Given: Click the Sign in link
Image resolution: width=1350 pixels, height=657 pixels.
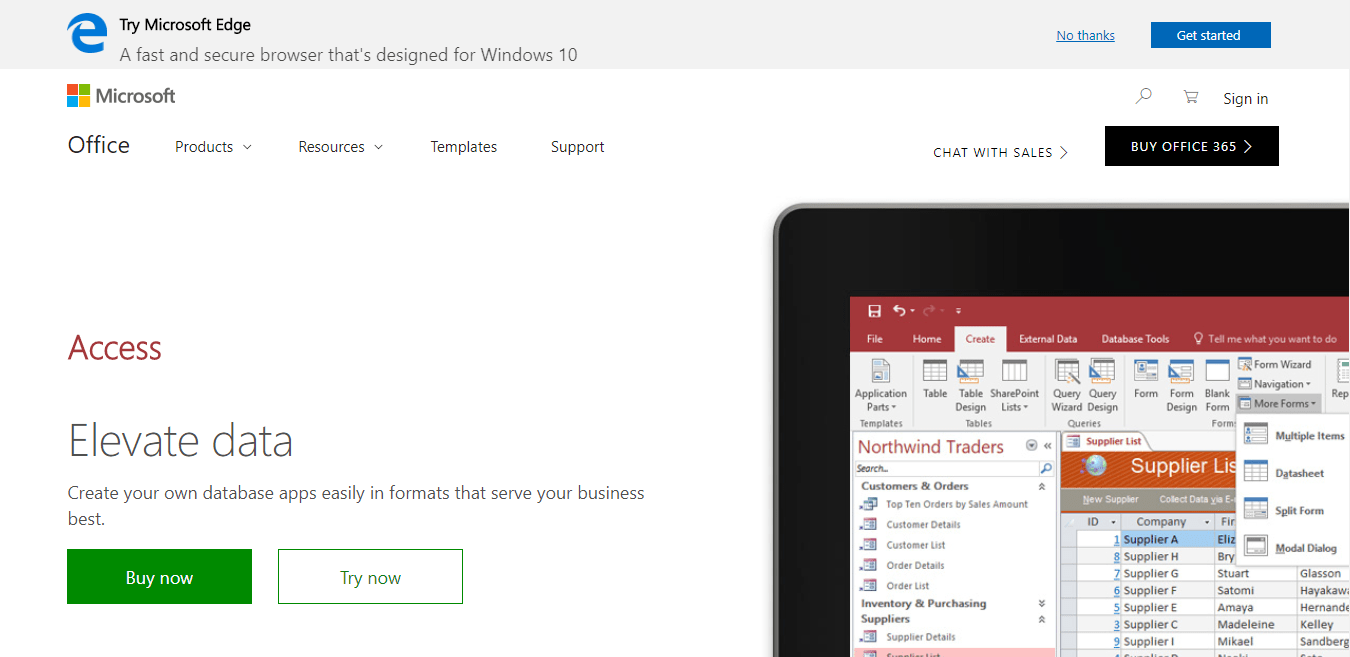Looking at the screenshot, I should [x=1245, y=98].
